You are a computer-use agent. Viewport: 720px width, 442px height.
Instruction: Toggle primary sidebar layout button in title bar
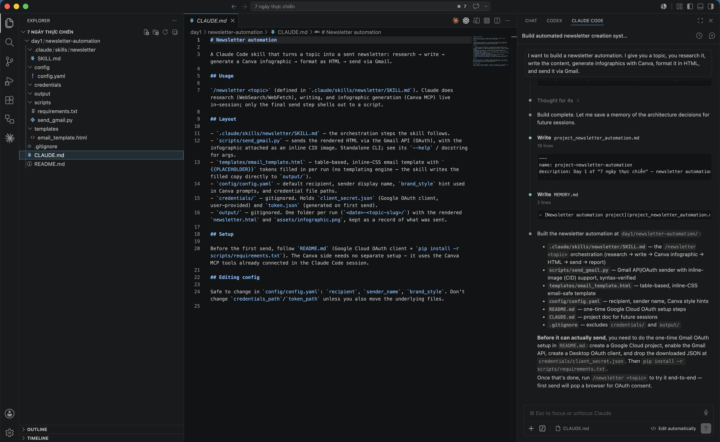690,6
